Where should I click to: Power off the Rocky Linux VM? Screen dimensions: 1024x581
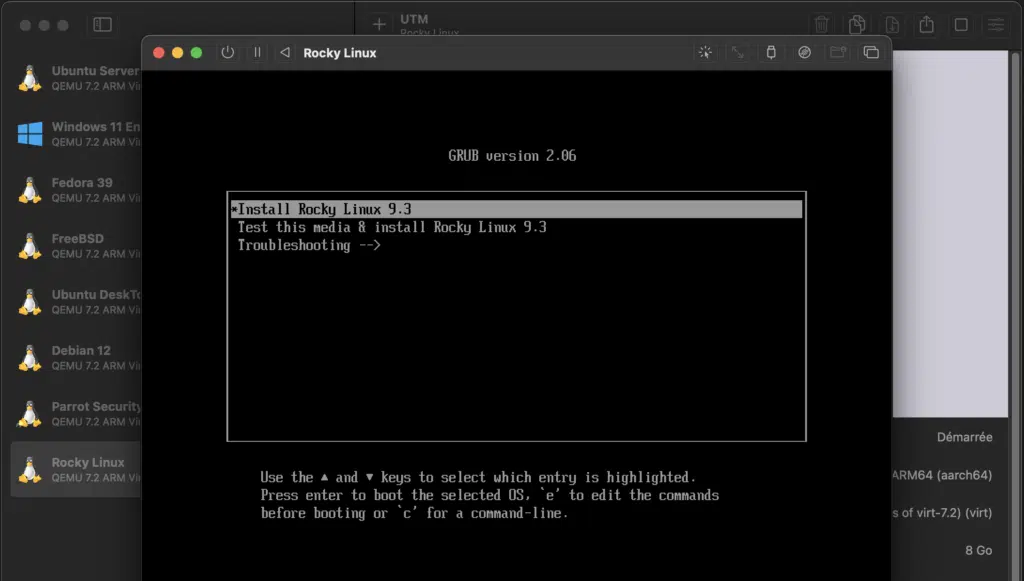click(x=227, y=52)
